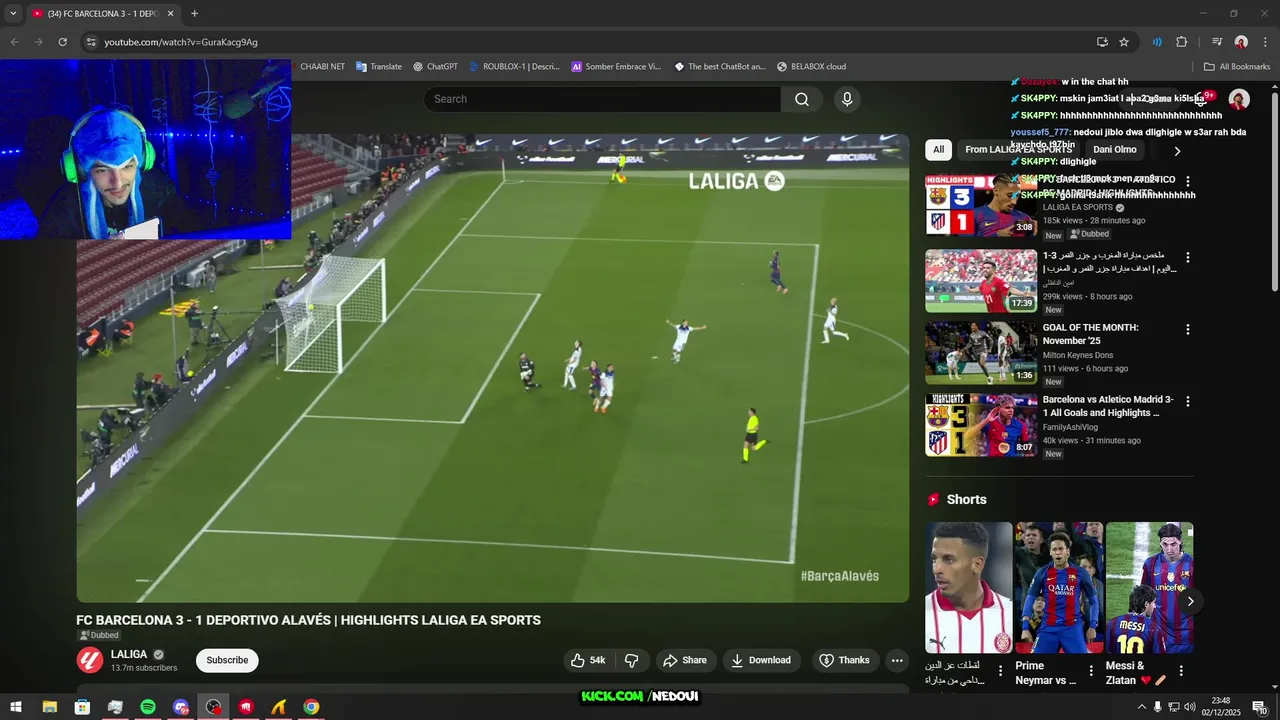The image size is (1280, 720).
Task: Click the address bar URL youtube.com/watch
Action: click(x=181, y=42)
